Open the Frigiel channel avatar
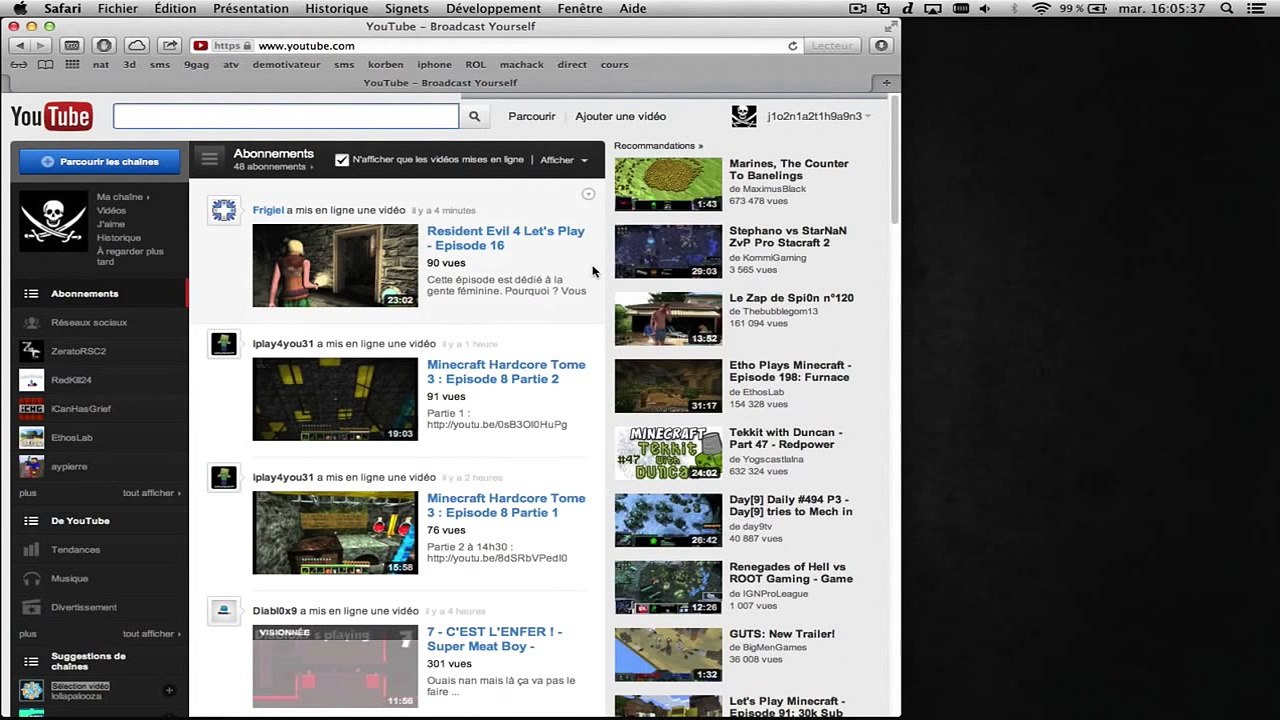Screen dimensions: 1280x720 (x=224, y=210)
